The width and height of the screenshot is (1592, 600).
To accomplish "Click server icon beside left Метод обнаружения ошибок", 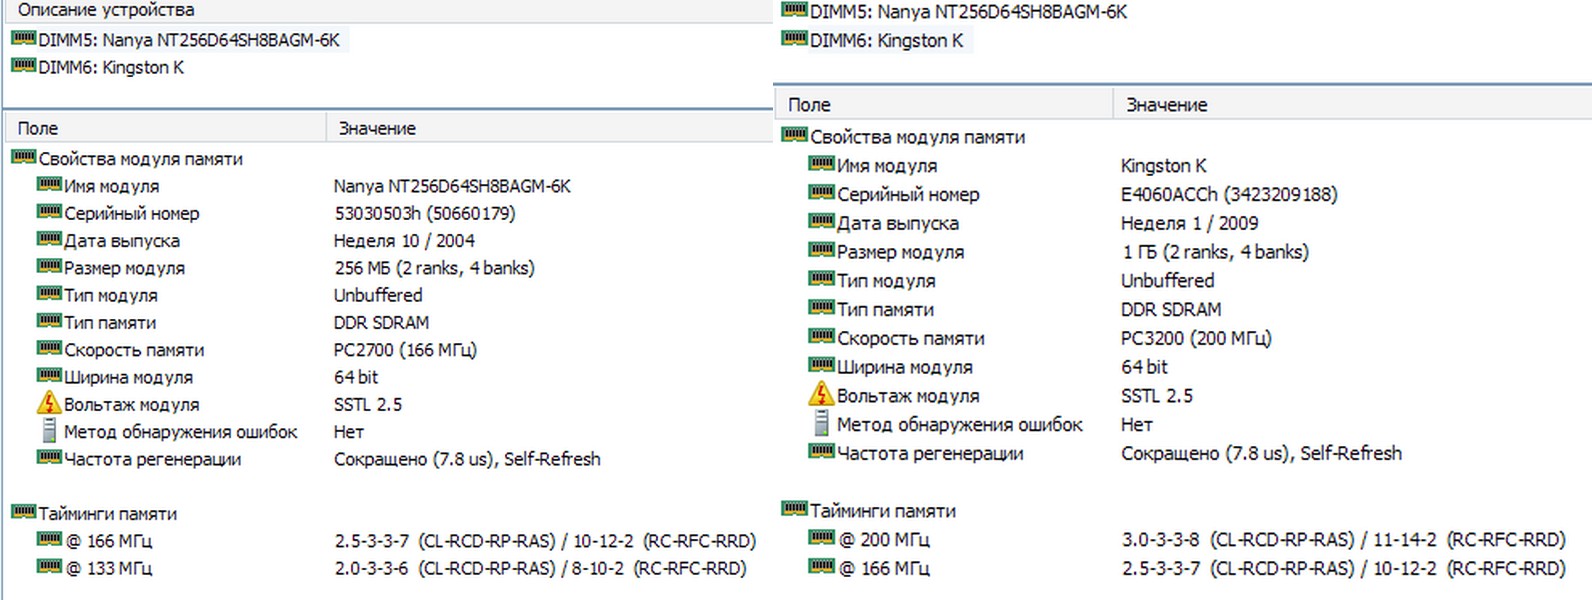I will [x=49, y=431].
